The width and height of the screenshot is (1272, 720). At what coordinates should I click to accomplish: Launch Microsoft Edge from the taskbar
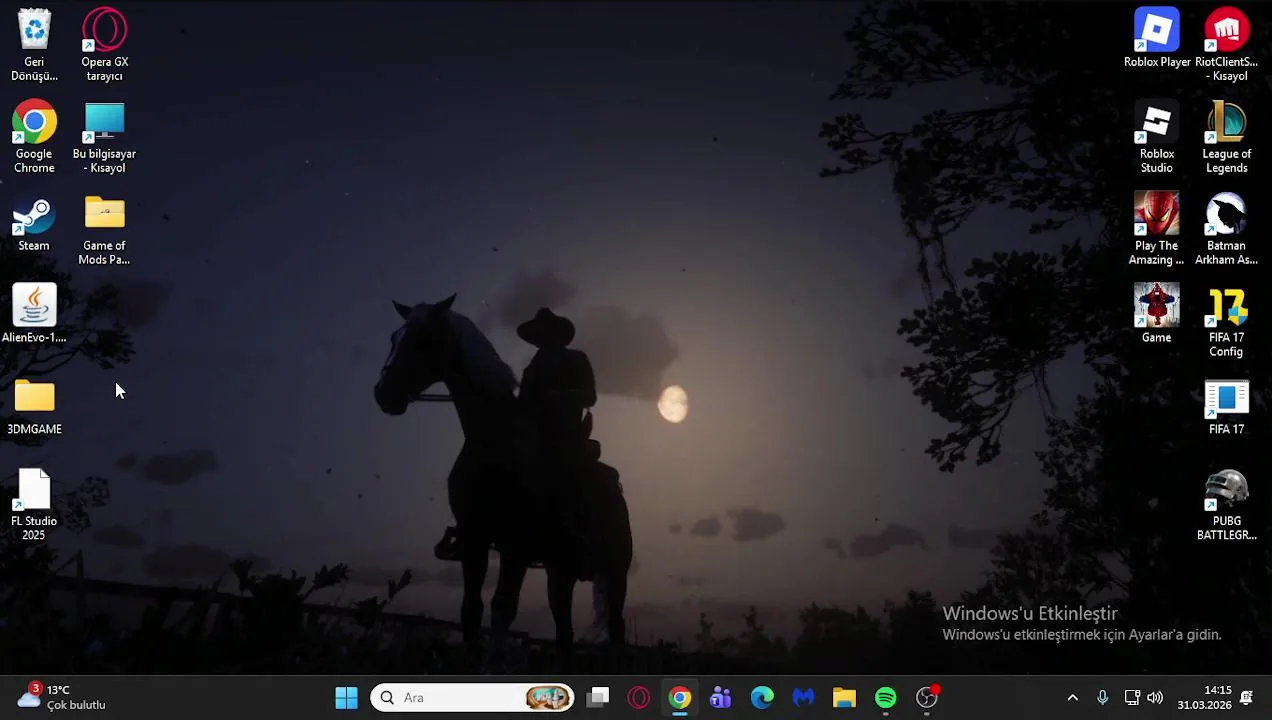[x=762, y=698]
